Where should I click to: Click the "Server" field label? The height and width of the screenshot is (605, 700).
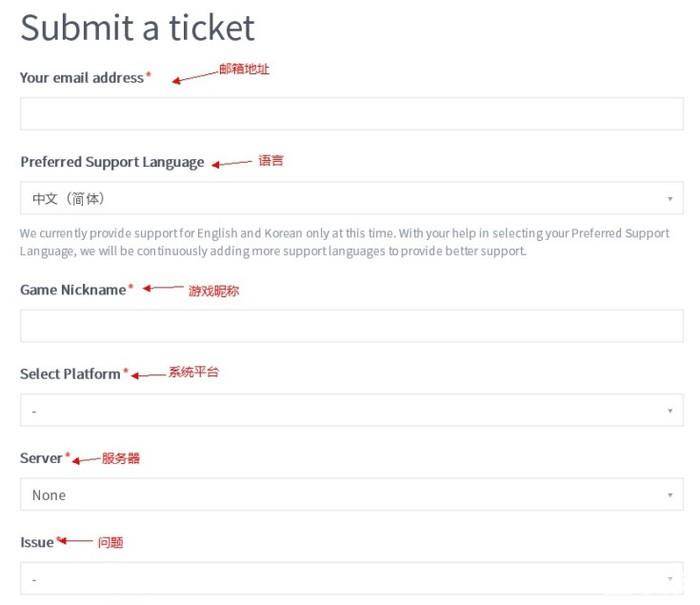pyautogui.click(x=41, y=458)
